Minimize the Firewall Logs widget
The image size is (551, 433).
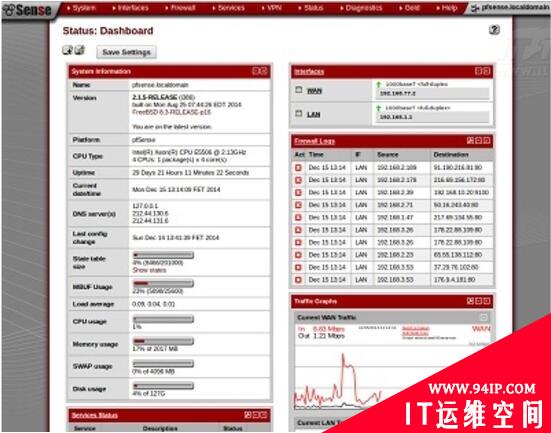[x=478, y=141]
